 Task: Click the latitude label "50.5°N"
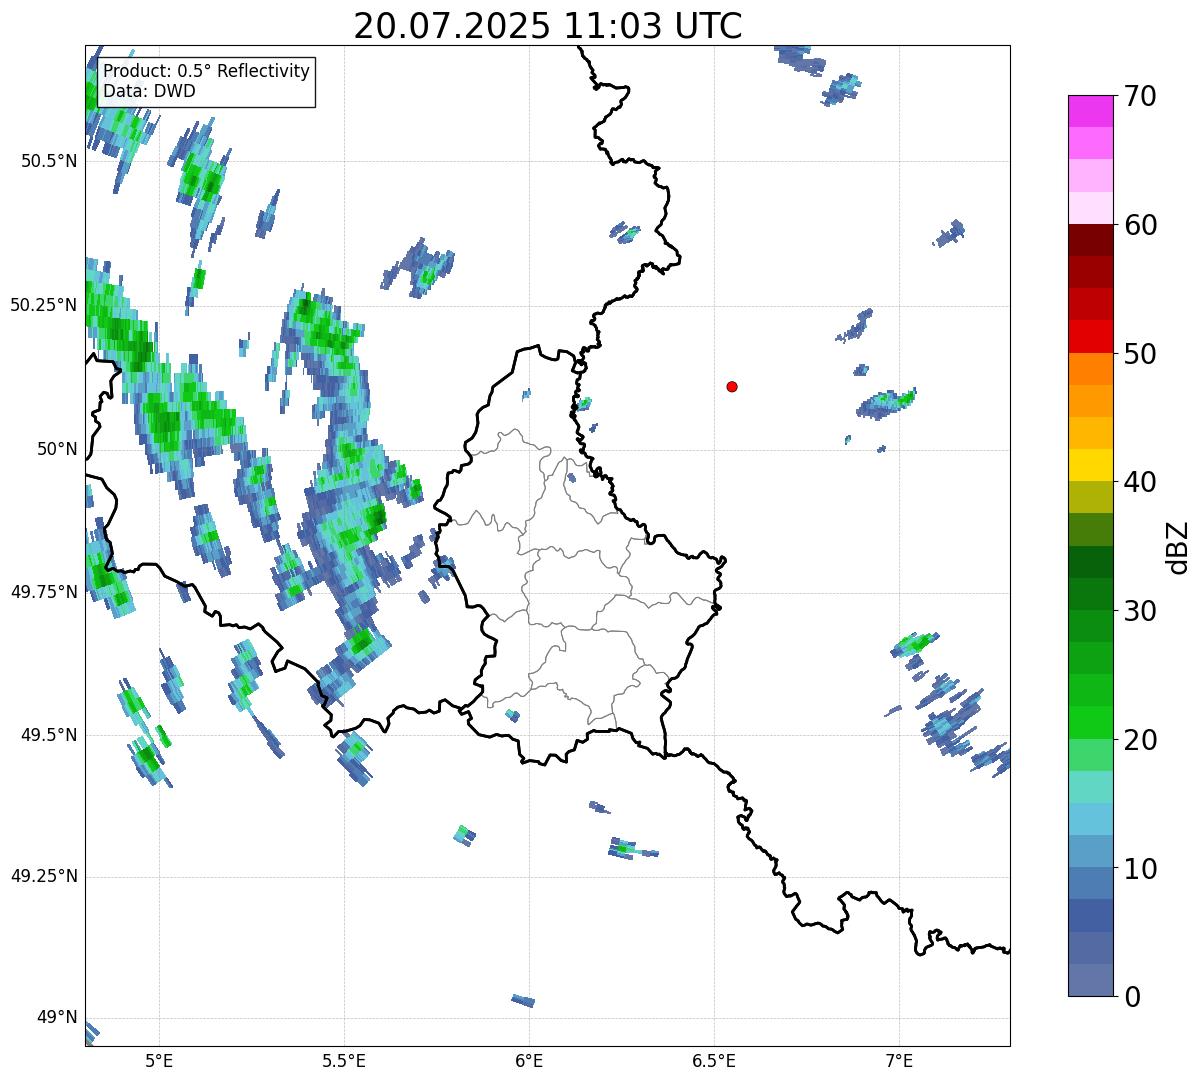pos(49,161)
